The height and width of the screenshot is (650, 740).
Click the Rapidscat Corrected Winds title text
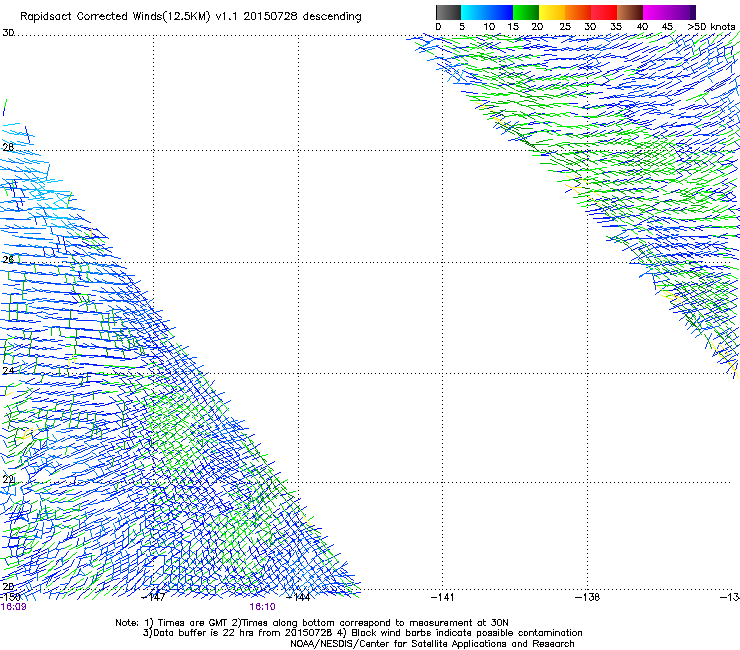tap(191, 17)
